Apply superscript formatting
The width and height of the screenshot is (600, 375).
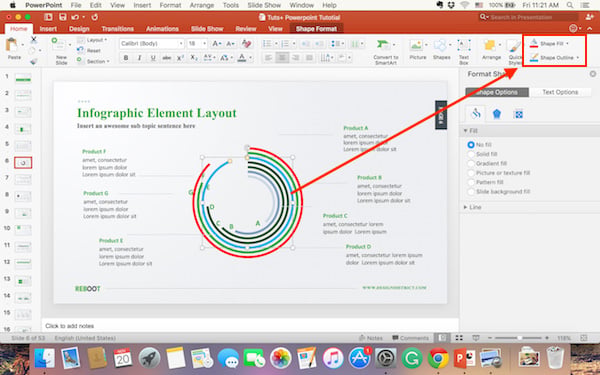click(x=180, y=58)
